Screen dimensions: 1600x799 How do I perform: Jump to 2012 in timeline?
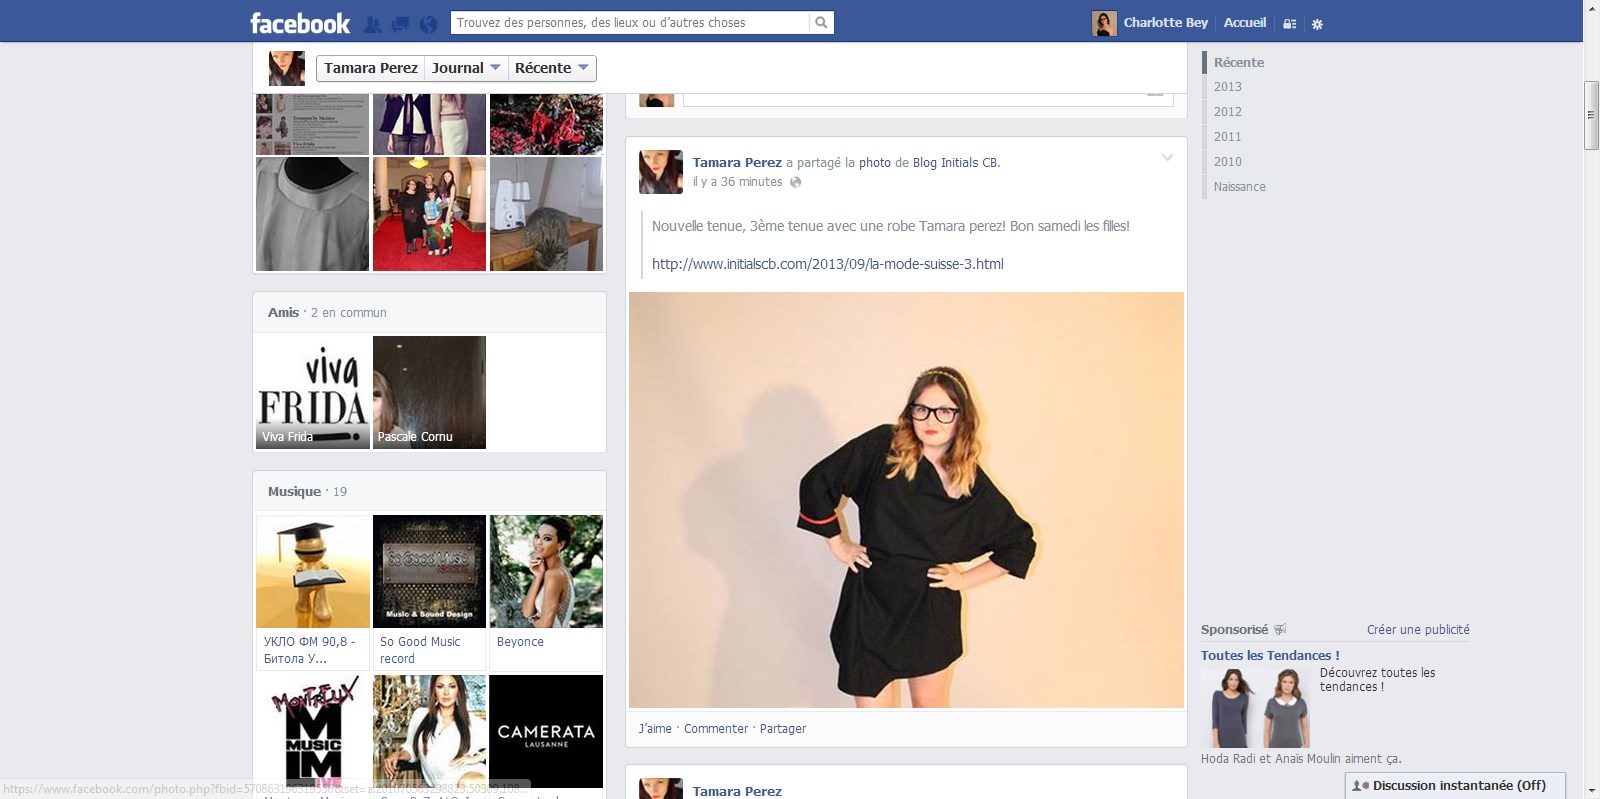(1228, 112)
